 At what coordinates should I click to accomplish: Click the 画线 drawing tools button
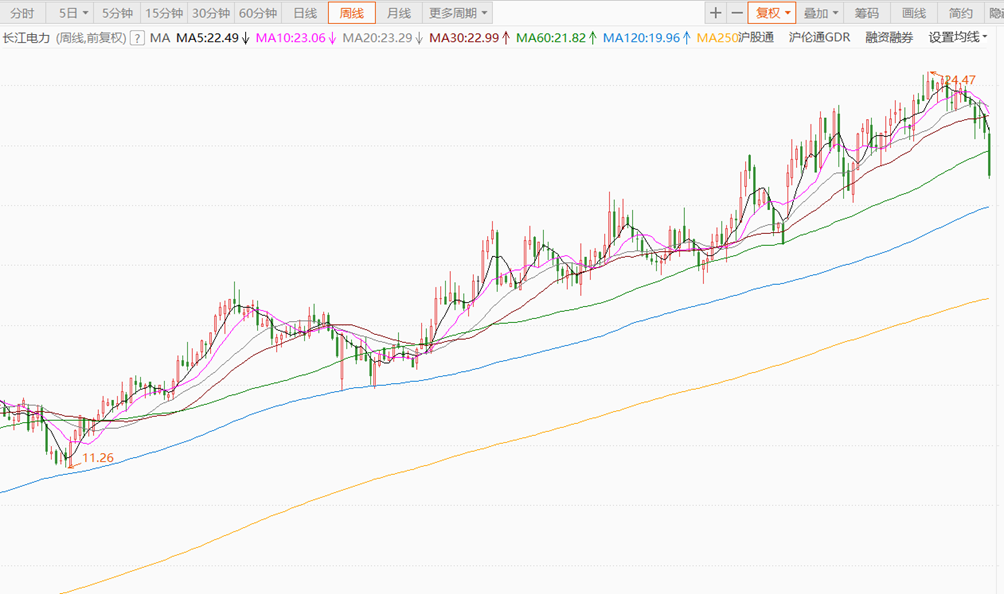coord(914,13)
